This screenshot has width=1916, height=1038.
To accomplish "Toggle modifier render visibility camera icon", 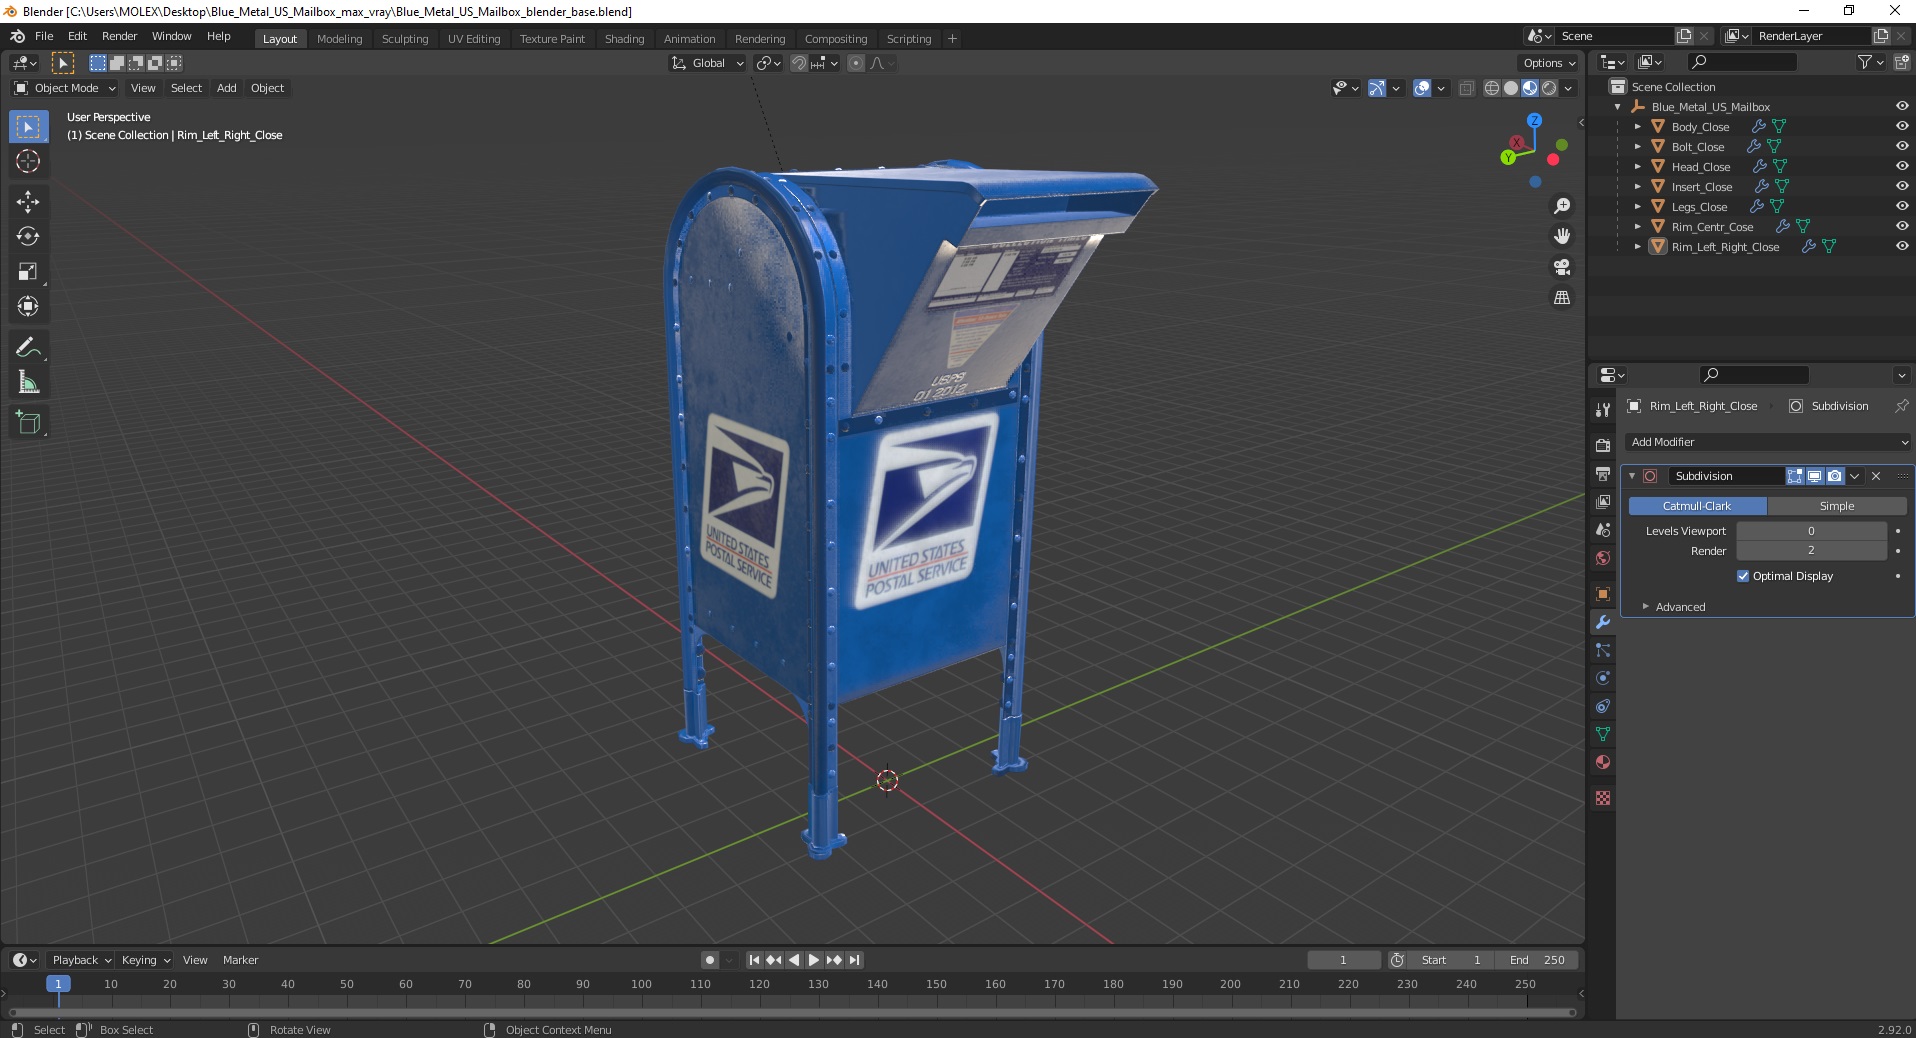I will click(x=1834, y=476).
